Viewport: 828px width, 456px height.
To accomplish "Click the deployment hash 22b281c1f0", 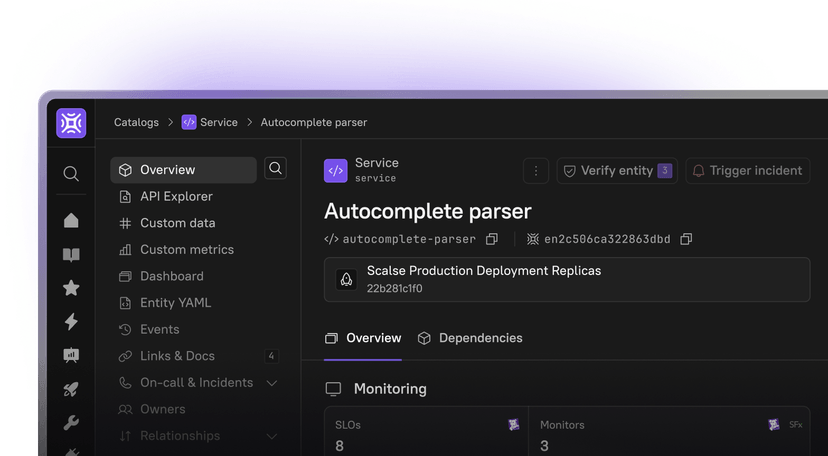I will pos(394,289).
